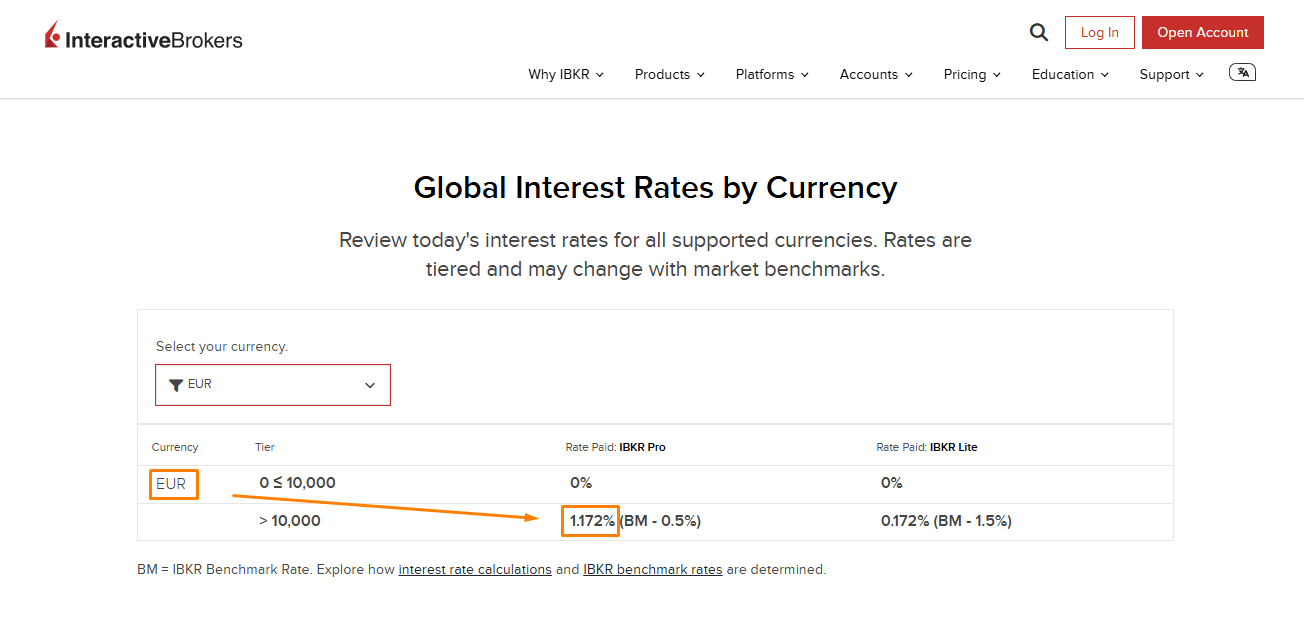
Task: Open the Education menu
Action: point(1070,74)
